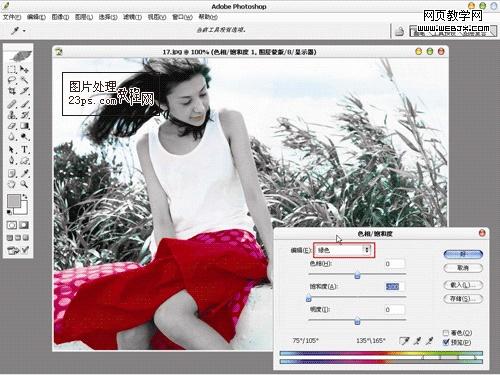Click the foreground color swatch
Screen dimensions: 500x375
pyautogui.click(x=13, y=201)
